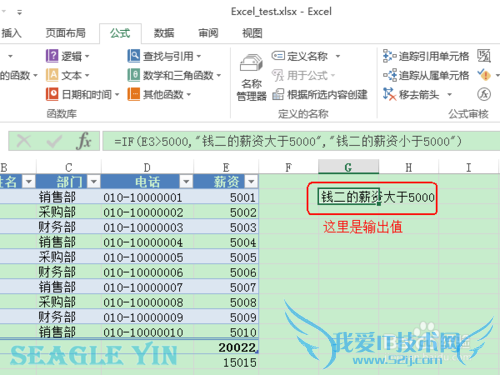The height and width of the screenshot is (375, 500).
Task: Click Remove Arrows (移去箭头) icon
Action: [389, 94]
